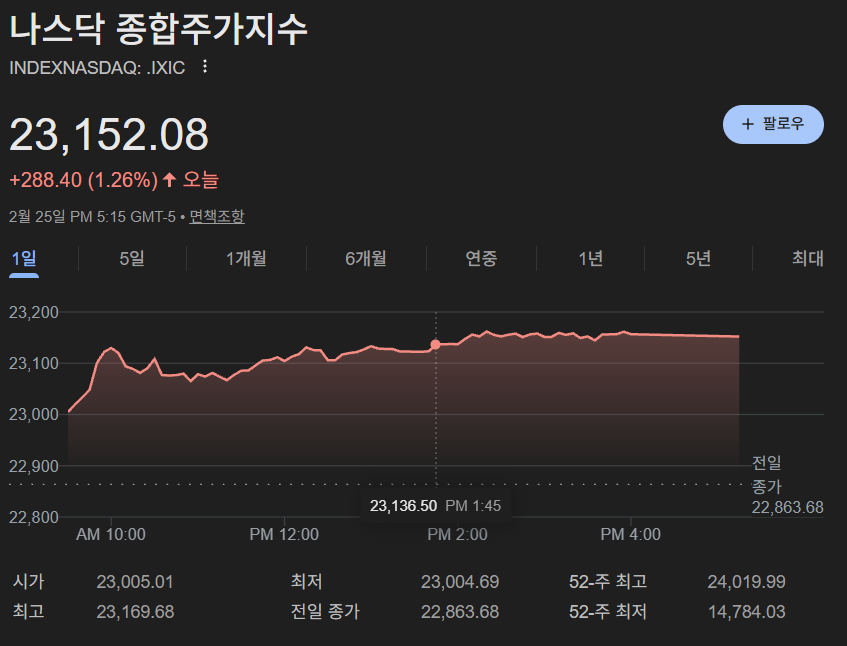Select the 5년 time range

click(x=698, y=257)
